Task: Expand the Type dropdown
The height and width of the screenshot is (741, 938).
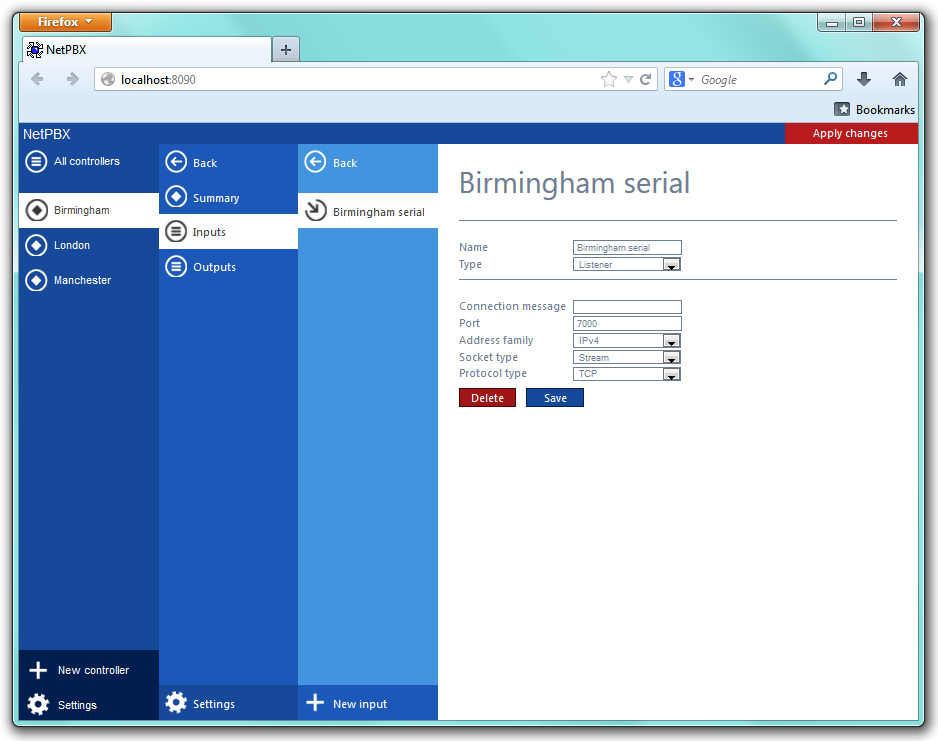Action: point(671,265)
